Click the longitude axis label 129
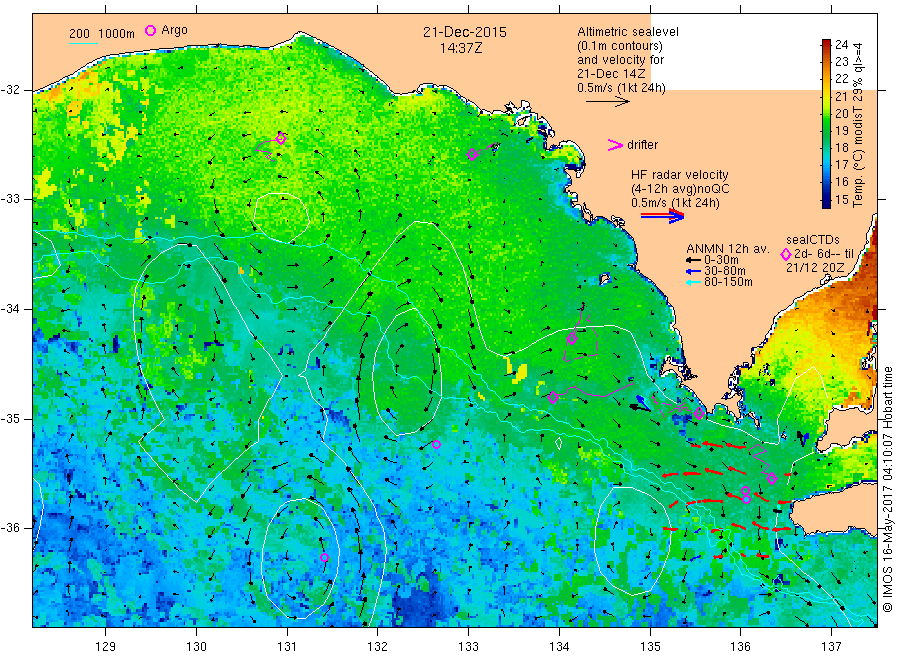900x660 pixels. 106,647
